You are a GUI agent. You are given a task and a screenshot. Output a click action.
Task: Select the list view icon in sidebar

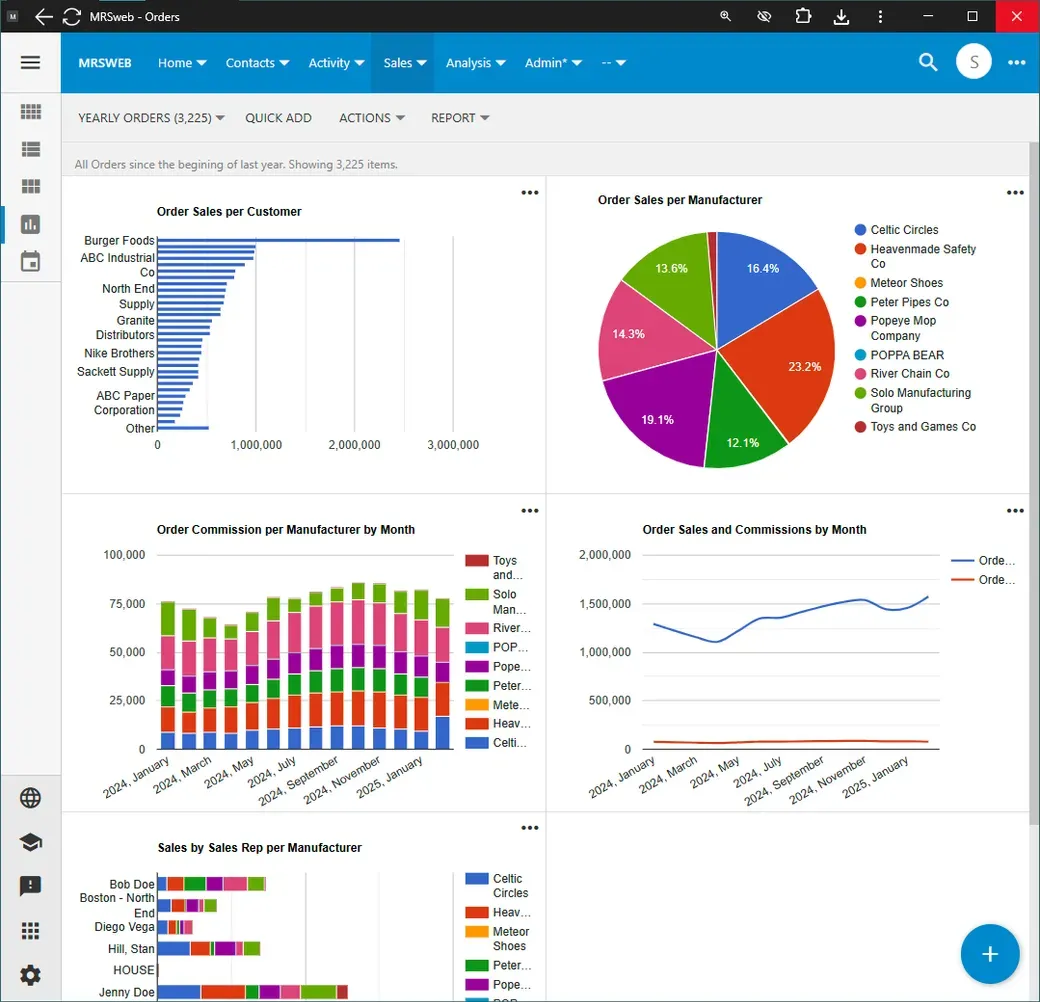[x=31, y=149]
